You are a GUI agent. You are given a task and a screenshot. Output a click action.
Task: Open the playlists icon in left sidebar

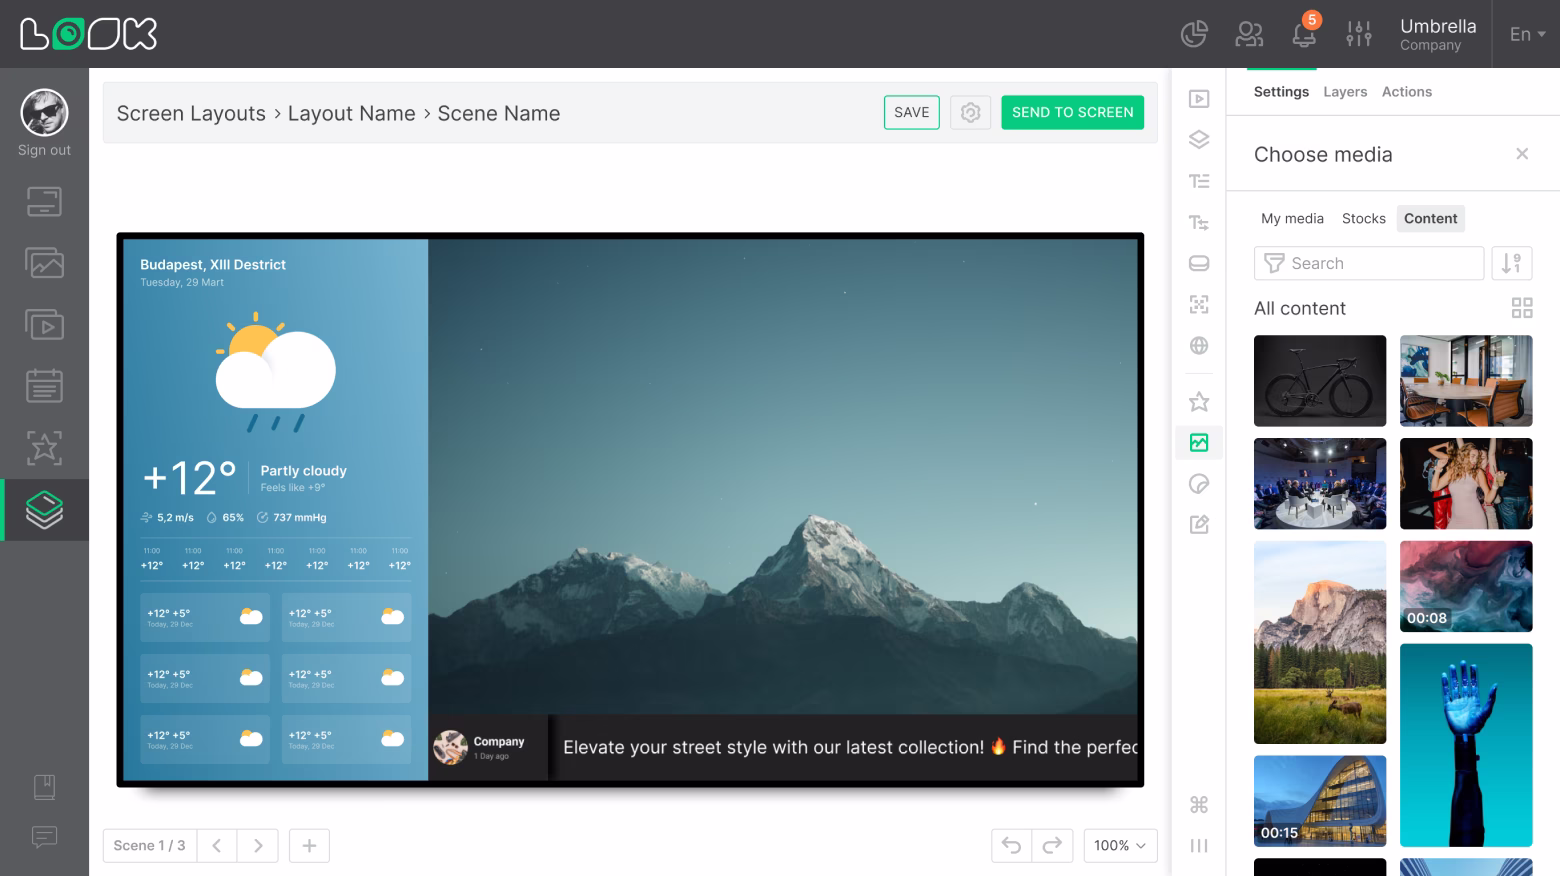pos(44,325)
